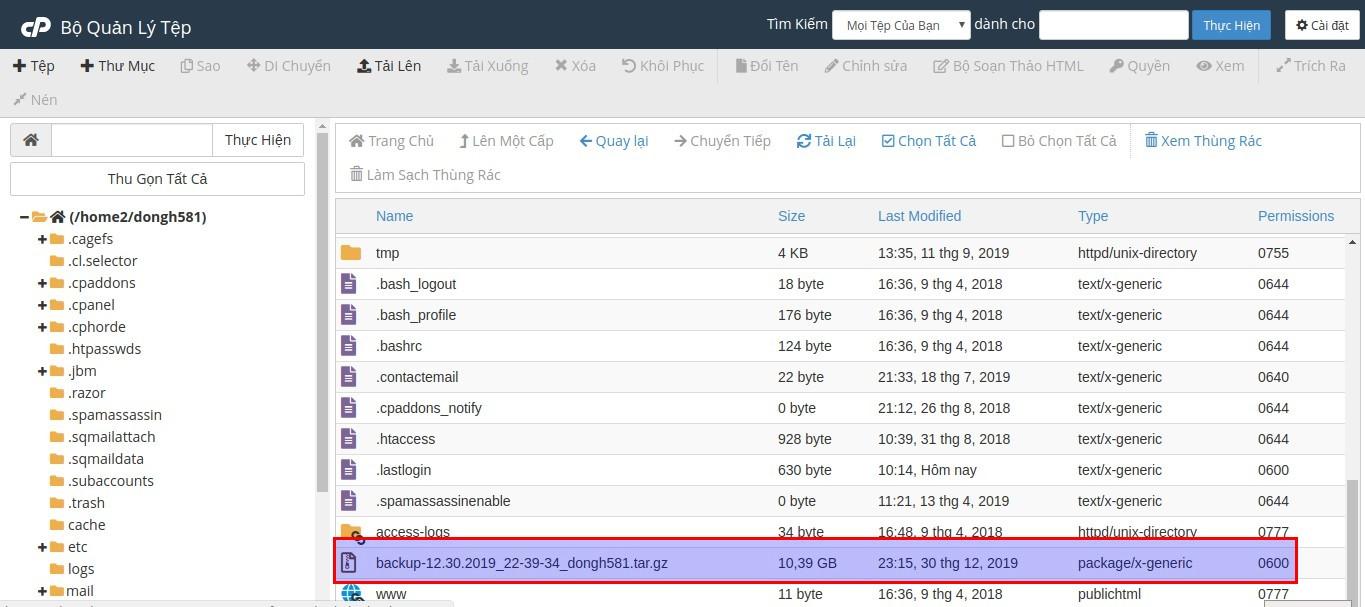Click Thu Gọn Tất Cả collapse all
Viewport: 1365px width, 607px height.
tap(157, 179)
